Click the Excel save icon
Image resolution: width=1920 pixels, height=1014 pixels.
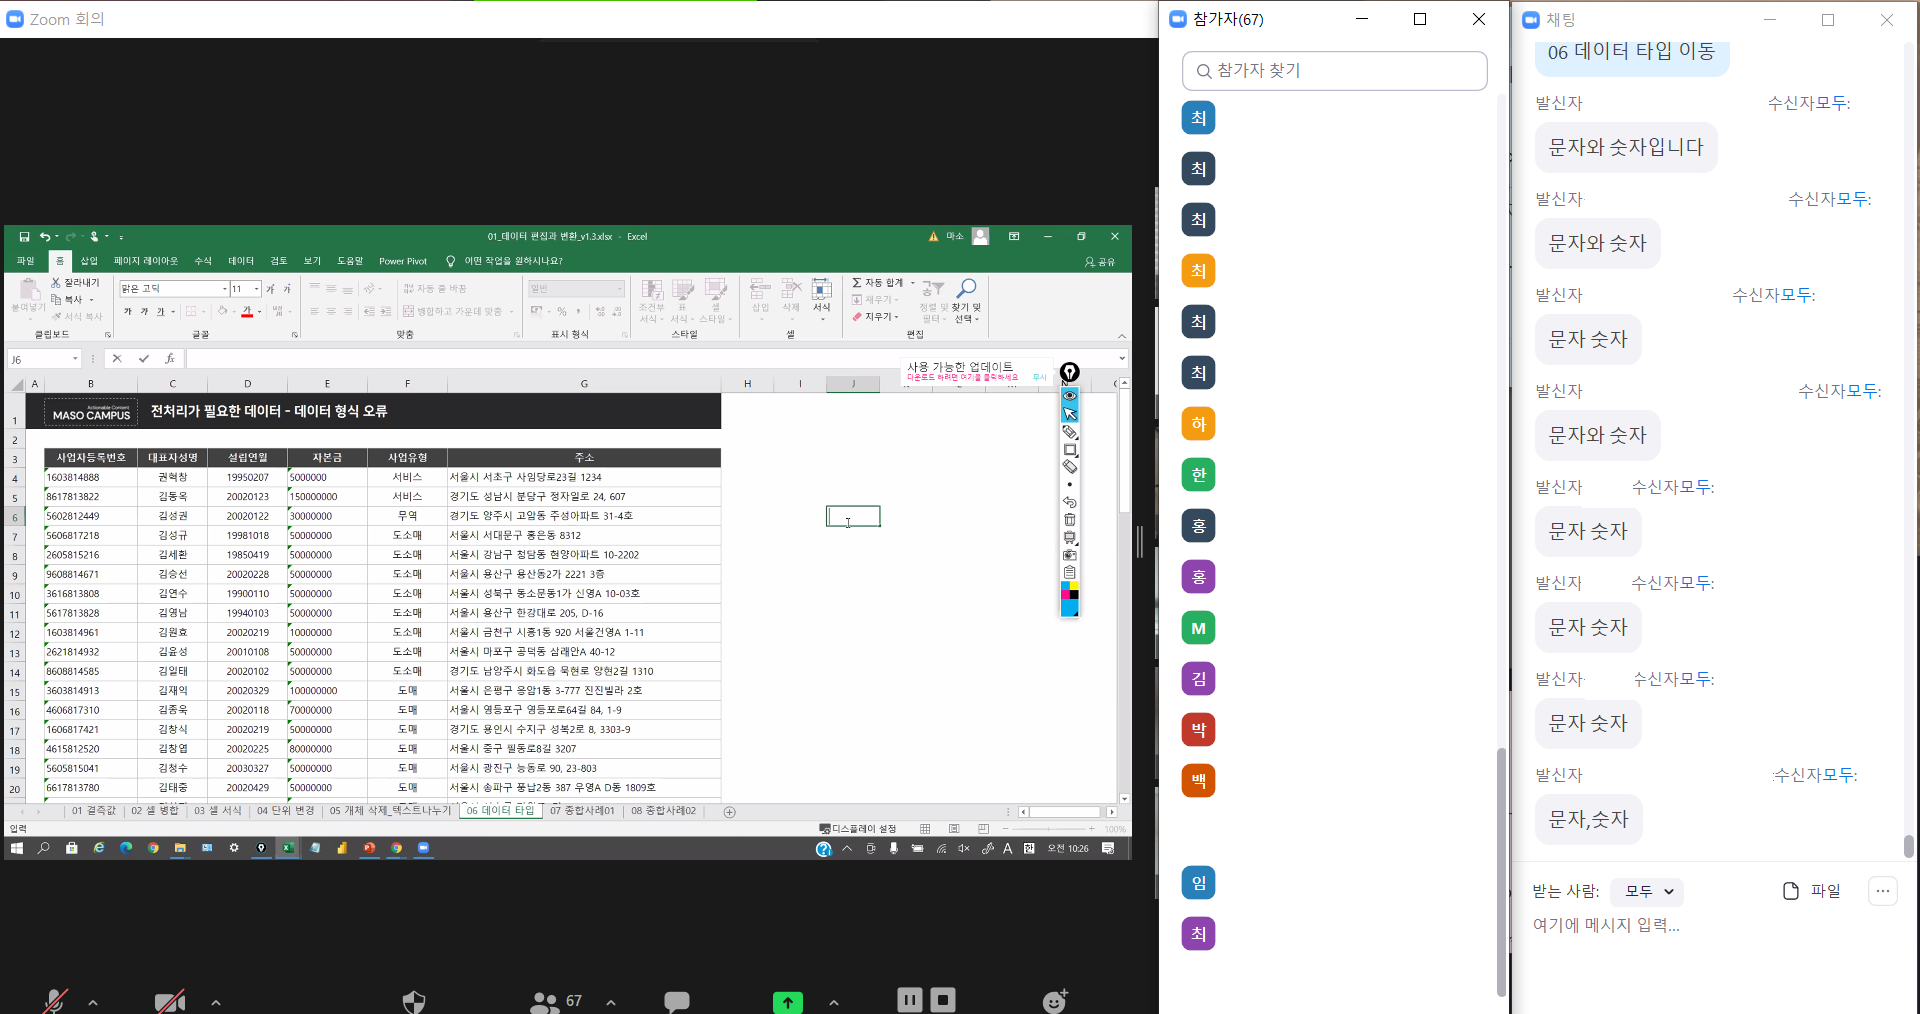point(24,237)
